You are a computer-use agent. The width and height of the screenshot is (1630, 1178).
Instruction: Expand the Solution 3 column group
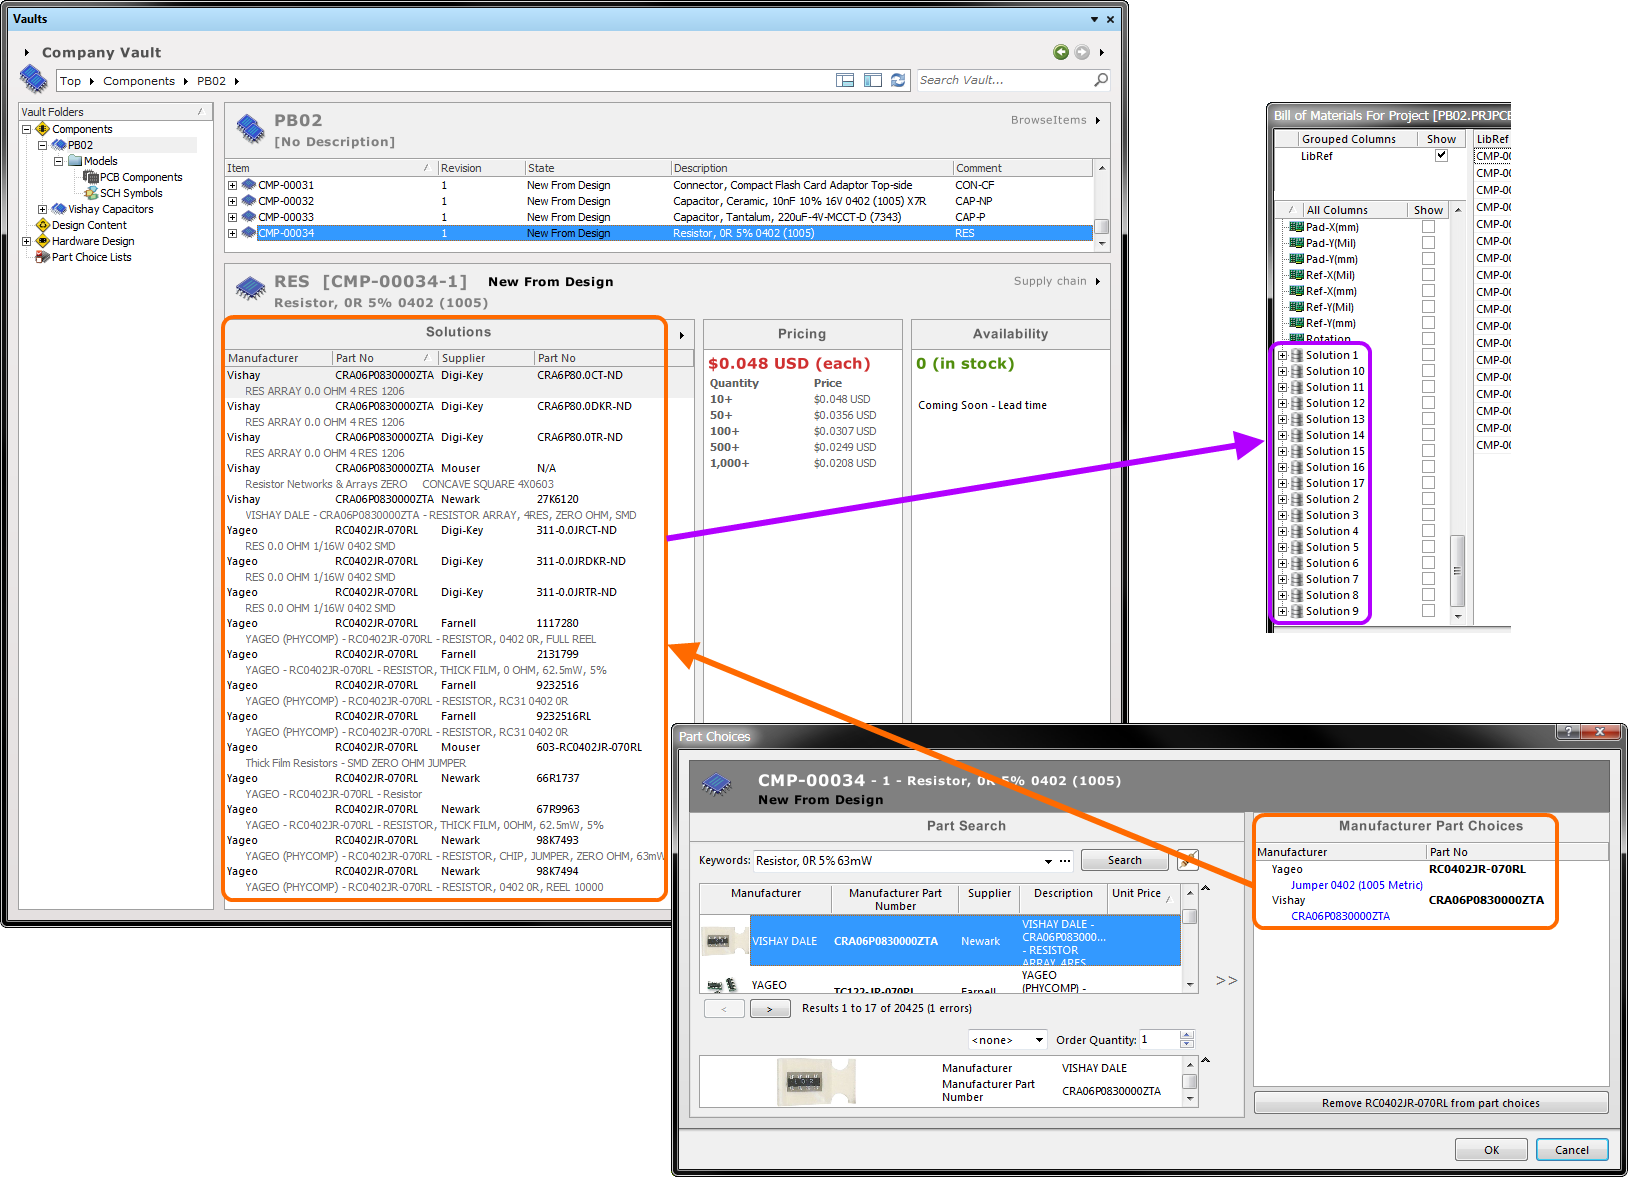[x=1283, y=515]
